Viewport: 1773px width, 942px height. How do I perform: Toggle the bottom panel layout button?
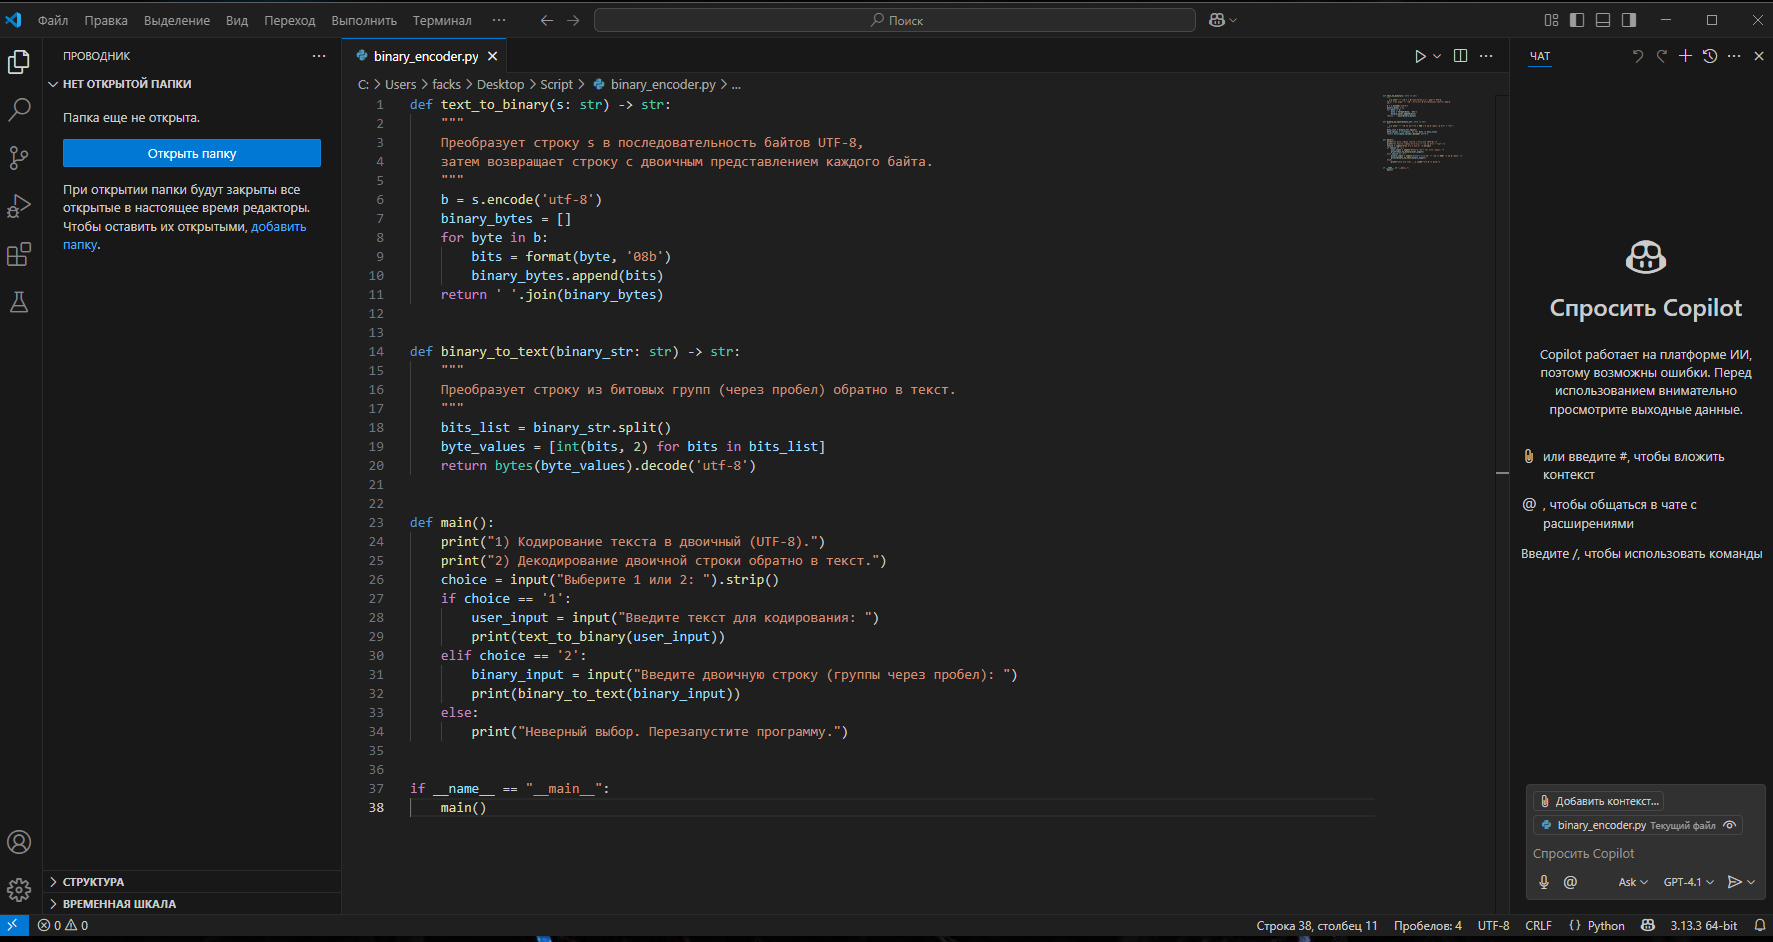click(x=1603, y=20)
